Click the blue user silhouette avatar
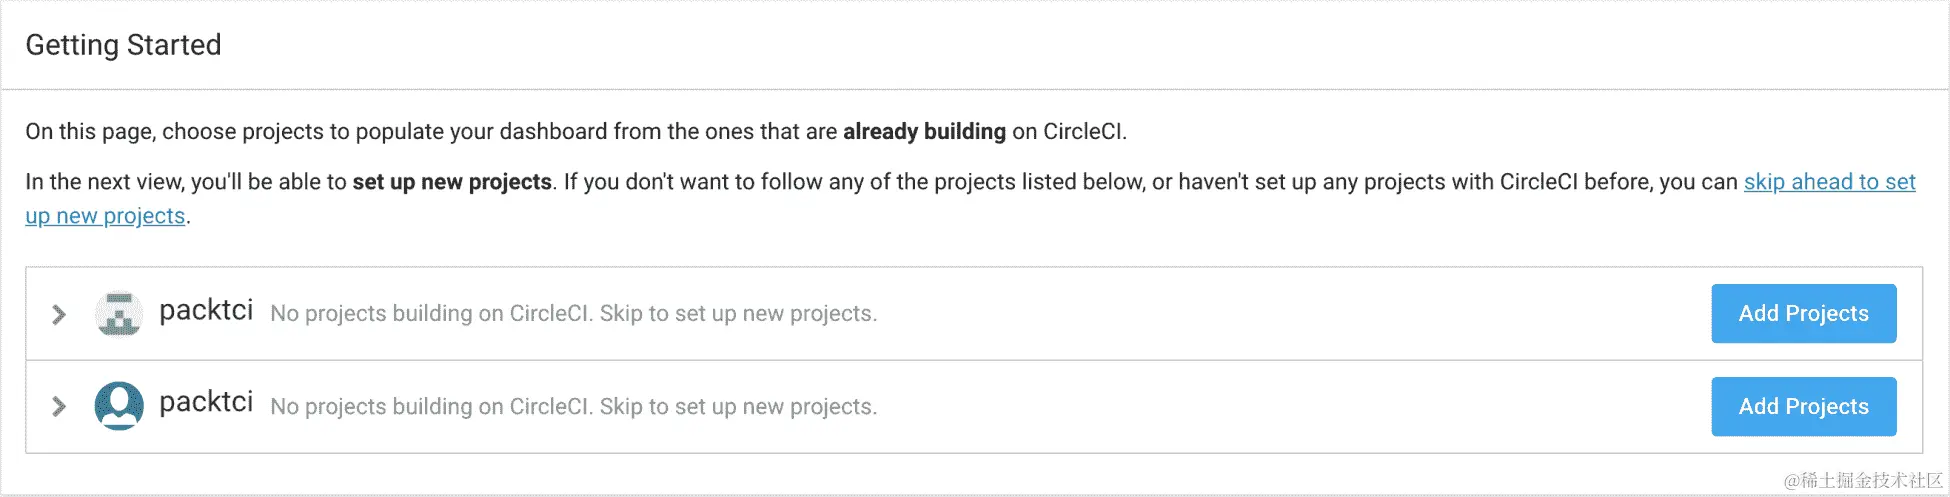The height and width of the screenshot is (497, 1950). point(119,405)
